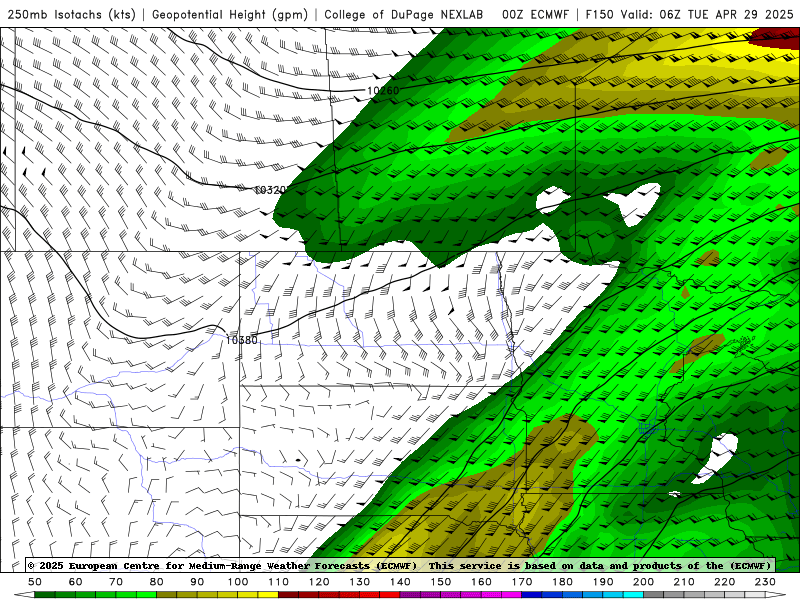800x600 pixels.
Task: Click the 10260 height contour label
Action: tap(383, 91)
